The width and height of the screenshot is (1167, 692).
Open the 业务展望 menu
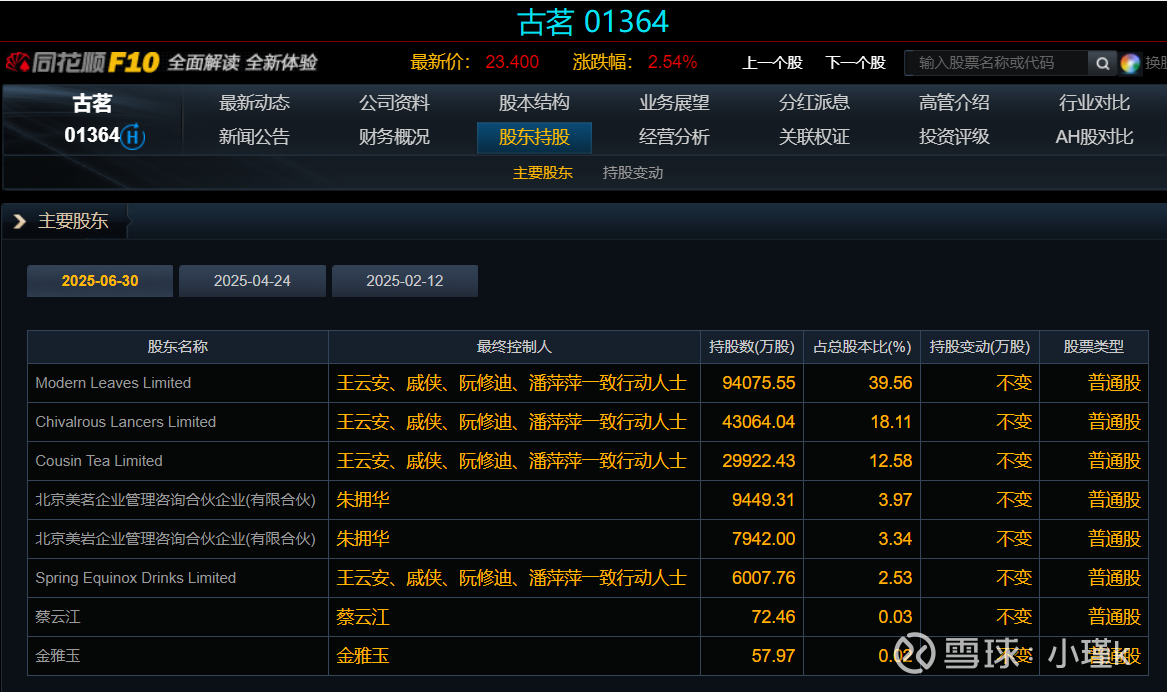pos(674,103)
